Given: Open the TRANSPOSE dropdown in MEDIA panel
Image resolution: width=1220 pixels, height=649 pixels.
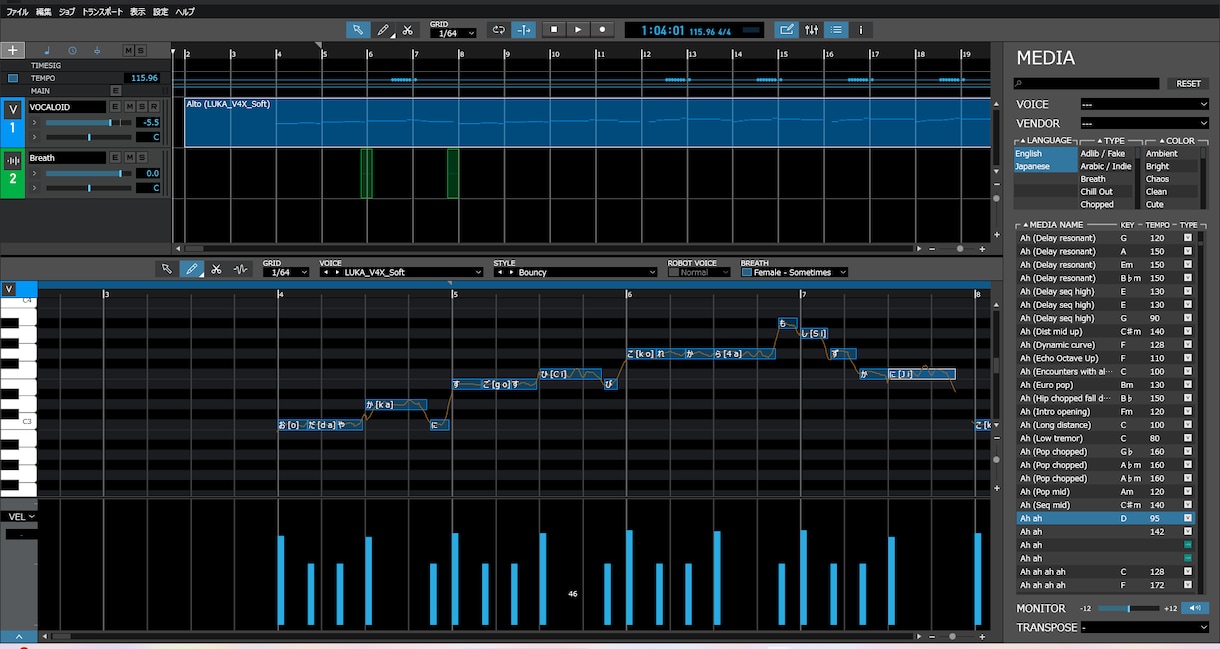Looking at the screenshot, I should (1145, 627).
